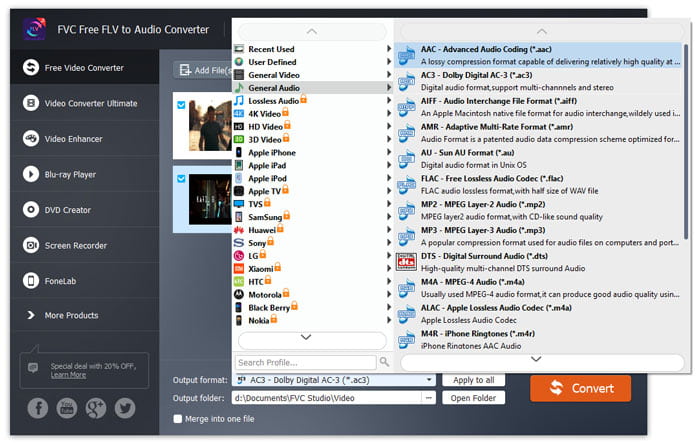Click the Apple TV device icon

(x=239, y=191)
